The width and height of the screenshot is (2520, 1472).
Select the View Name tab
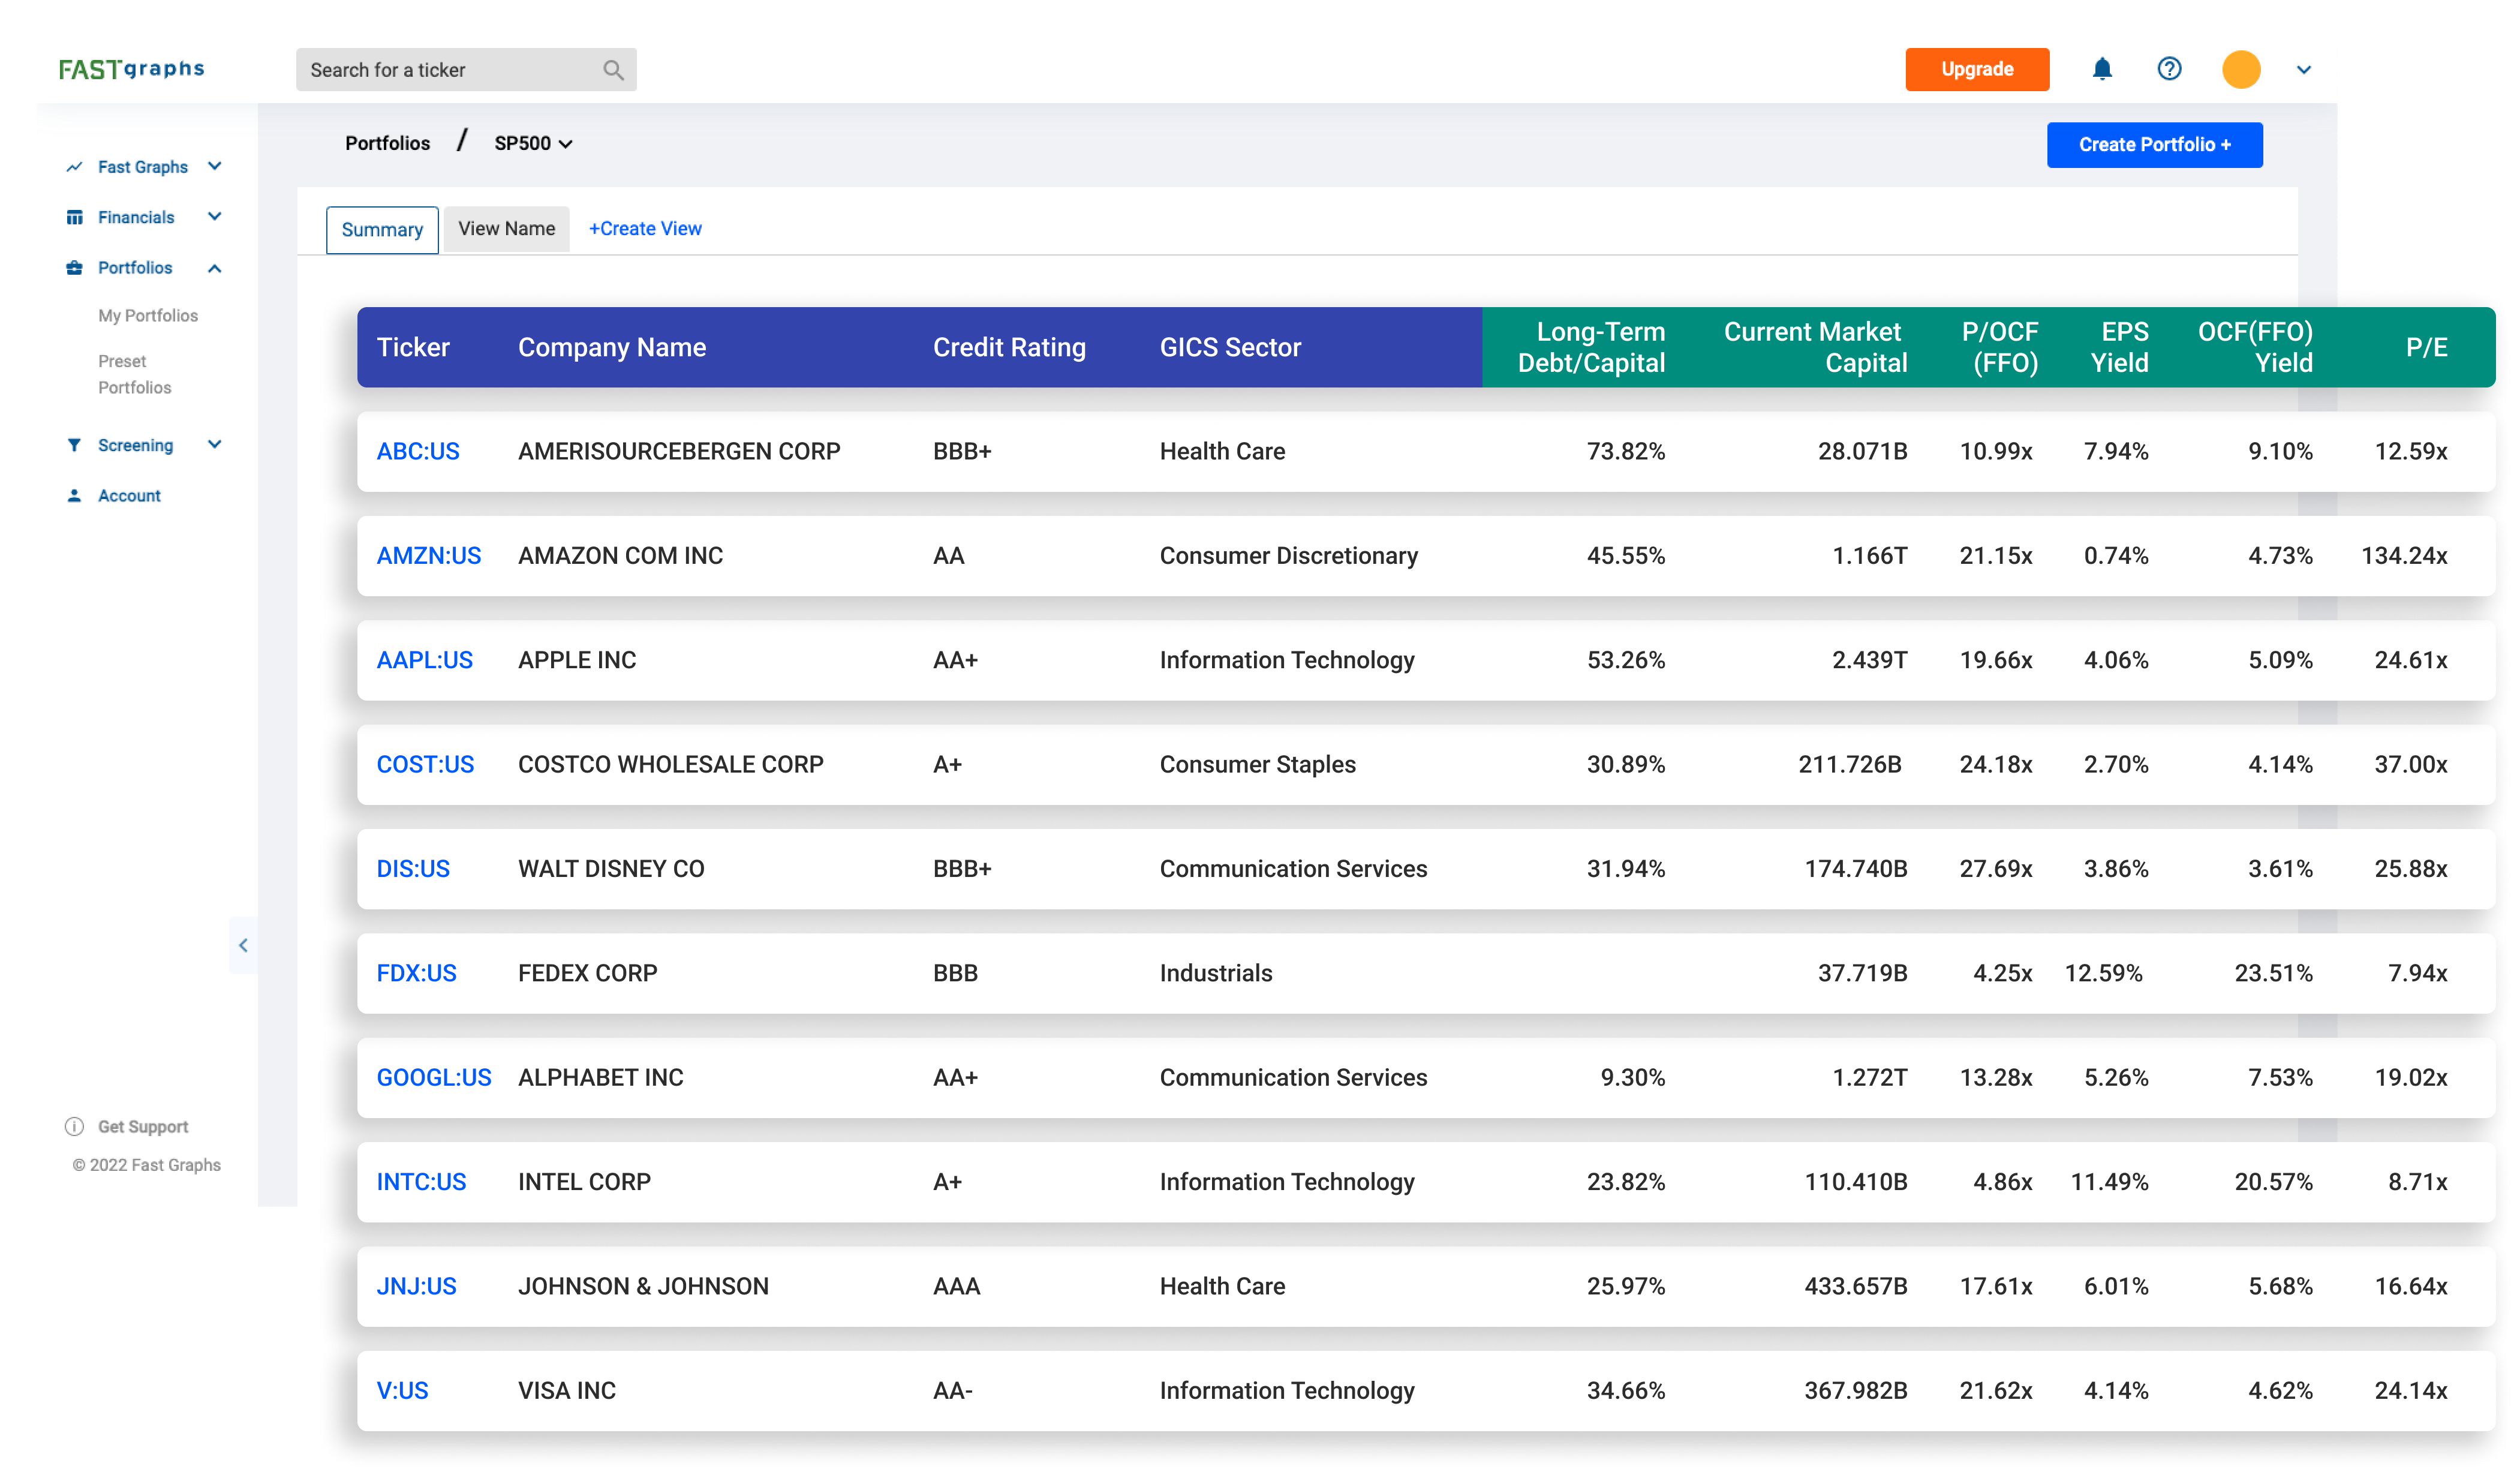[x=506, y=229]
